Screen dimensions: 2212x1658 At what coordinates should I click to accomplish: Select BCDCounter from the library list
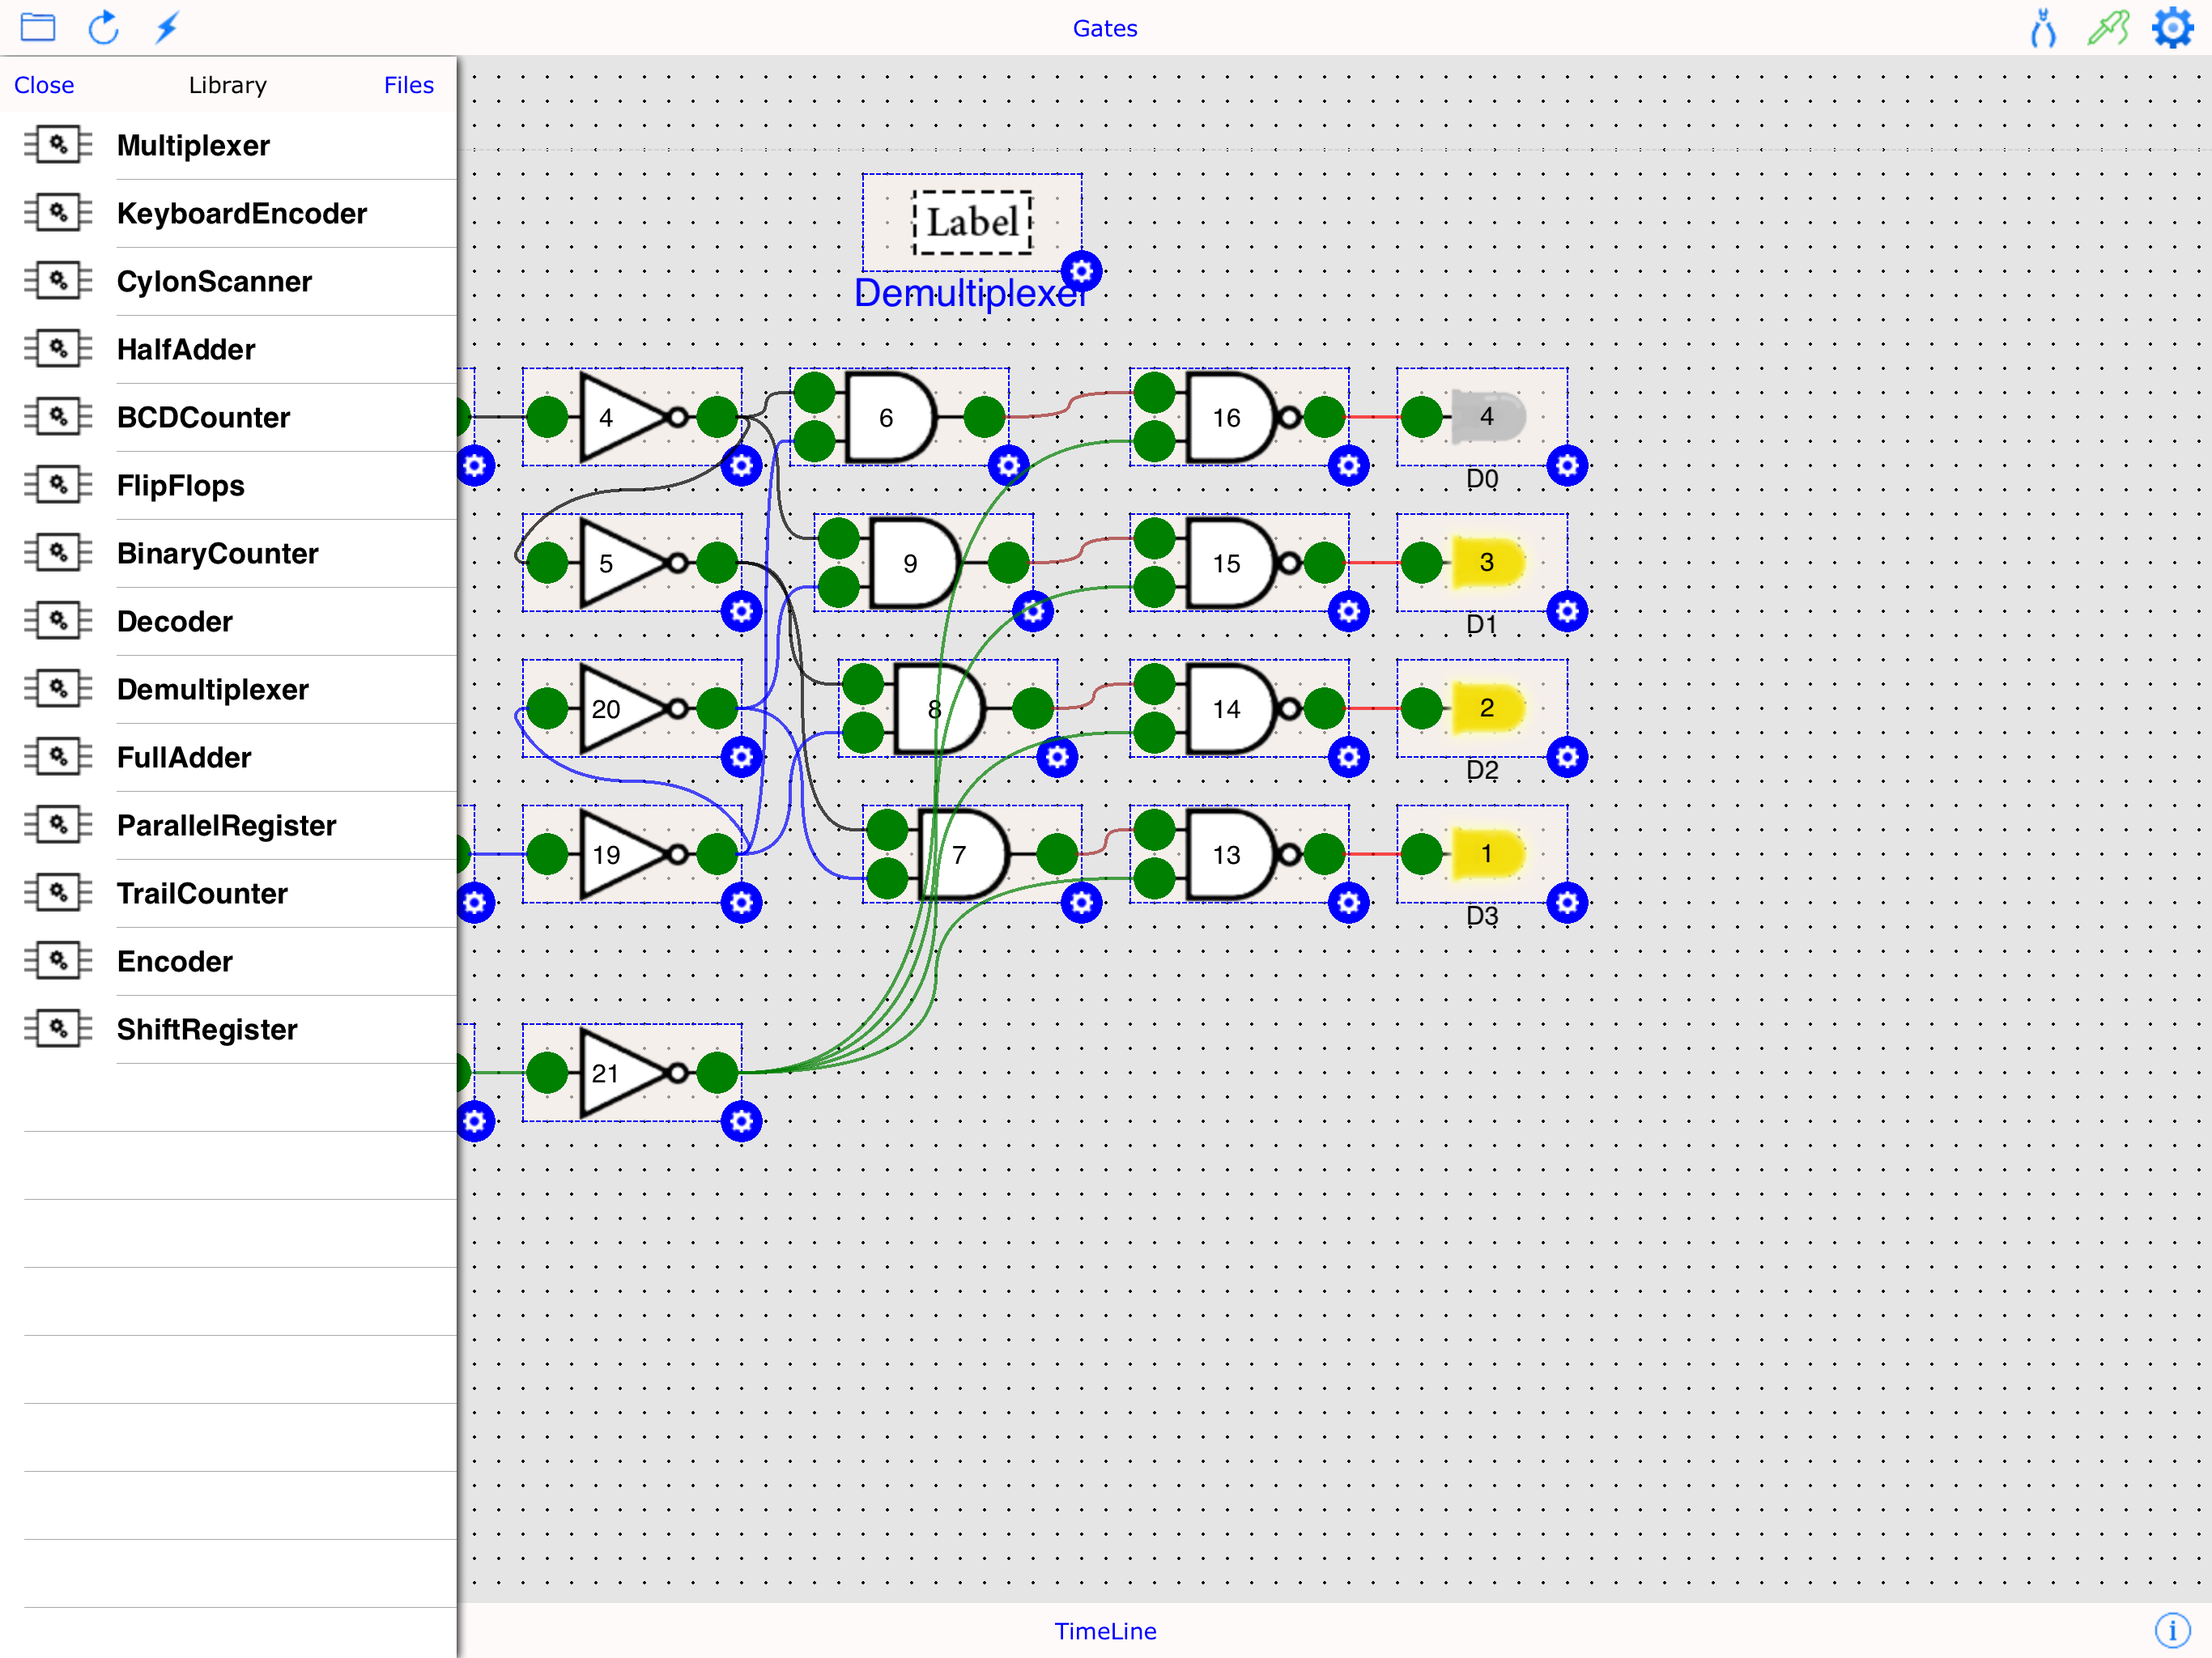click(x=229, y=418)
